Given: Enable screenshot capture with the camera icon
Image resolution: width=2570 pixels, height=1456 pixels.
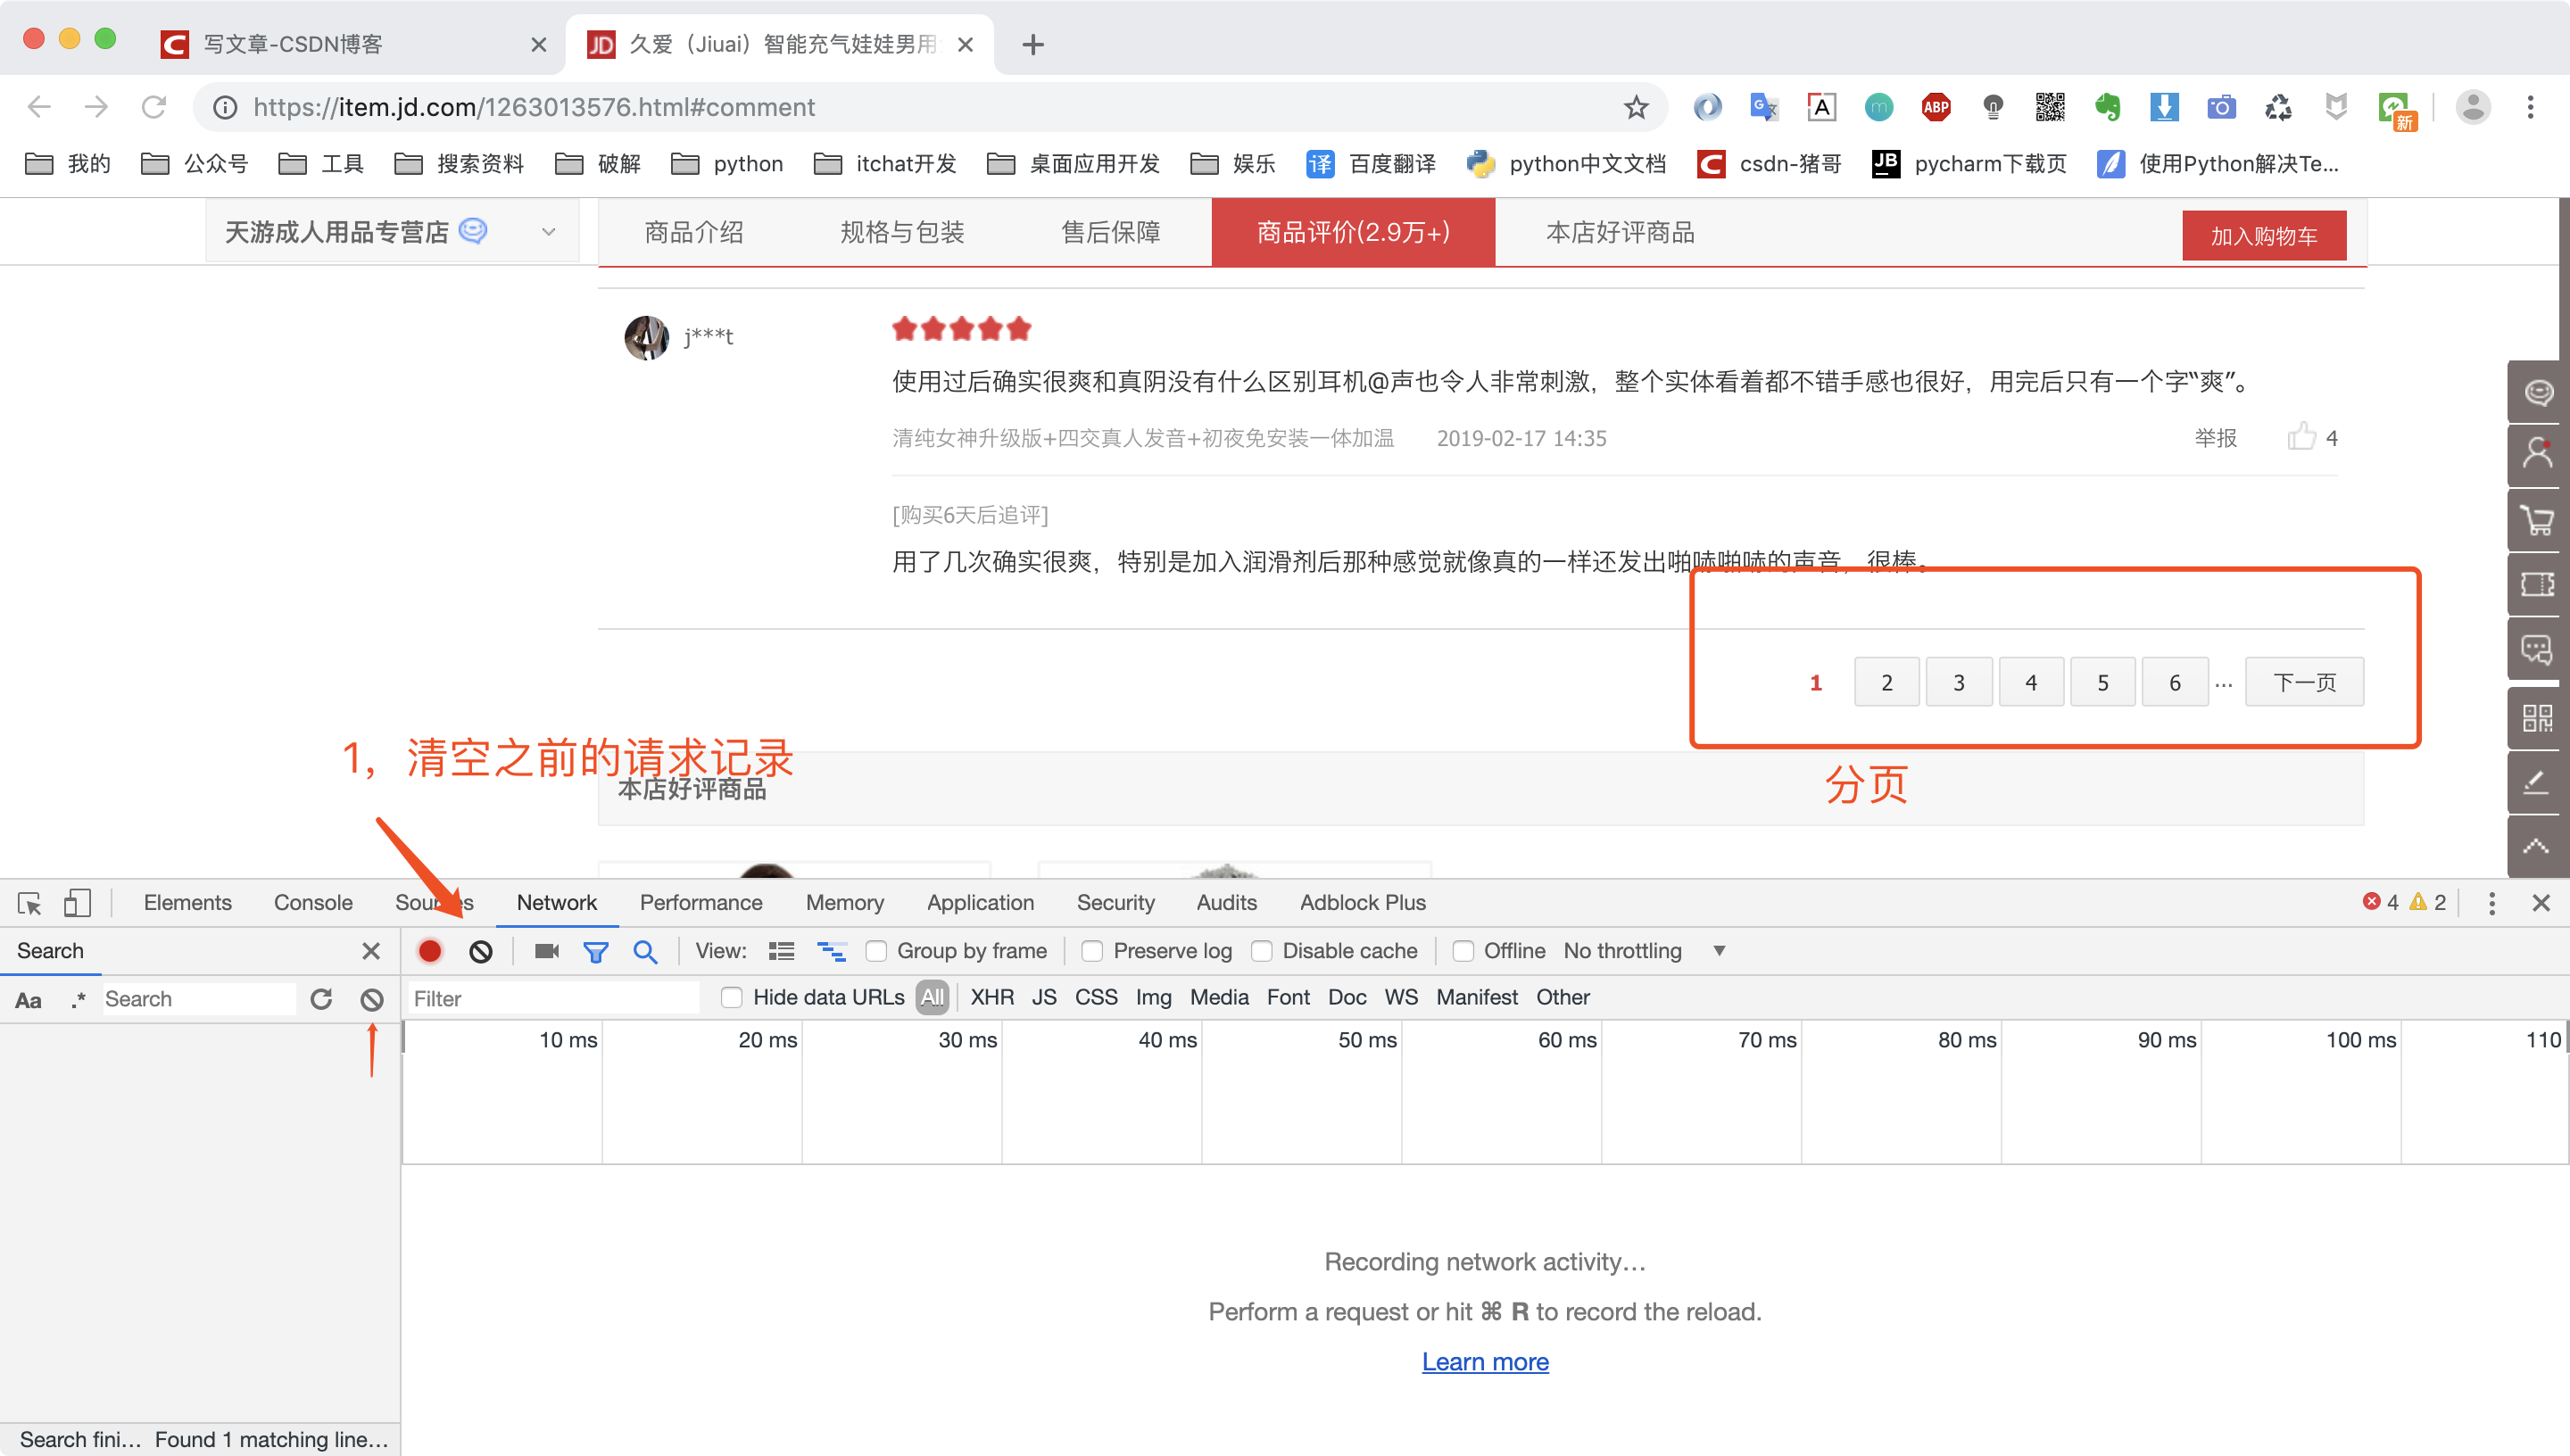Looking at the screenshot, I should 546,951.
